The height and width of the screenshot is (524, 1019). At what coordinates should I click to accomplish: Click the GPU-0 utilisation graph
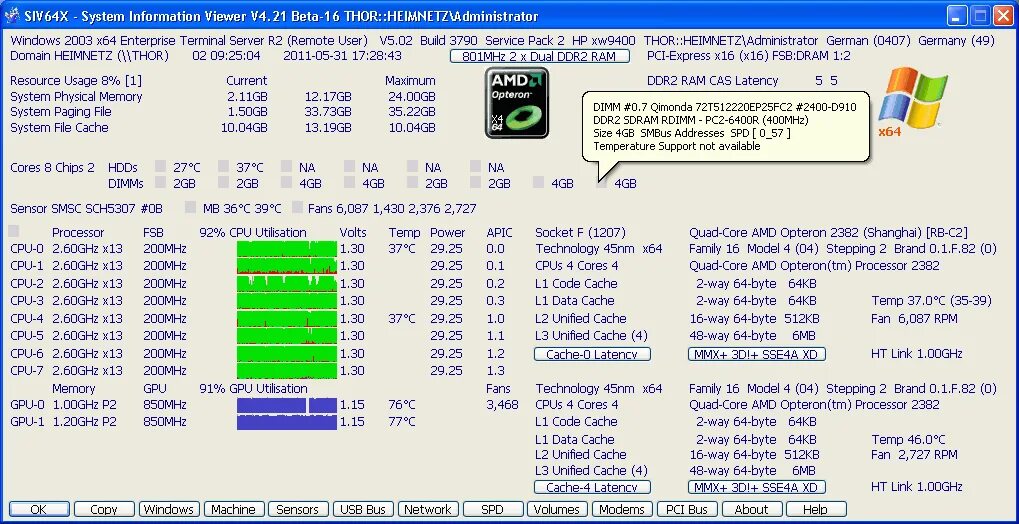[x=287, y=405]
